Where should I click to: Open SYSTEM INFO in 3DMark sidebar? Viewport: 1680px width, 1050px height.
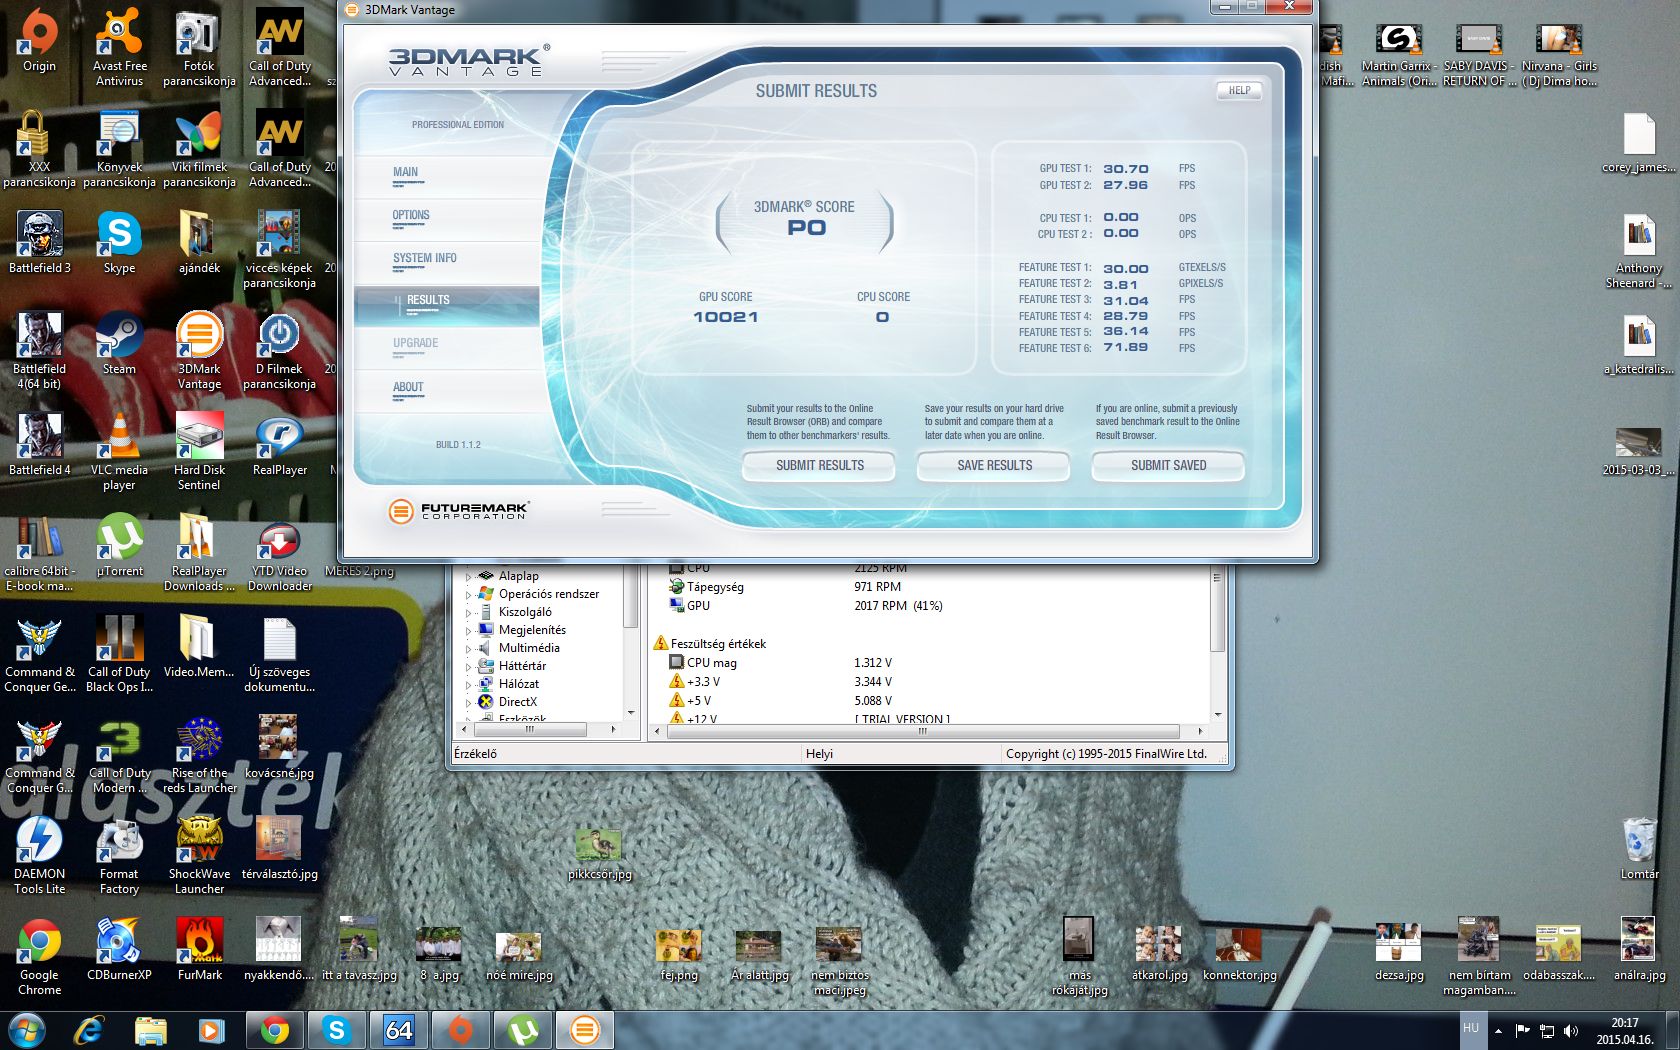[x=425, y=258]
